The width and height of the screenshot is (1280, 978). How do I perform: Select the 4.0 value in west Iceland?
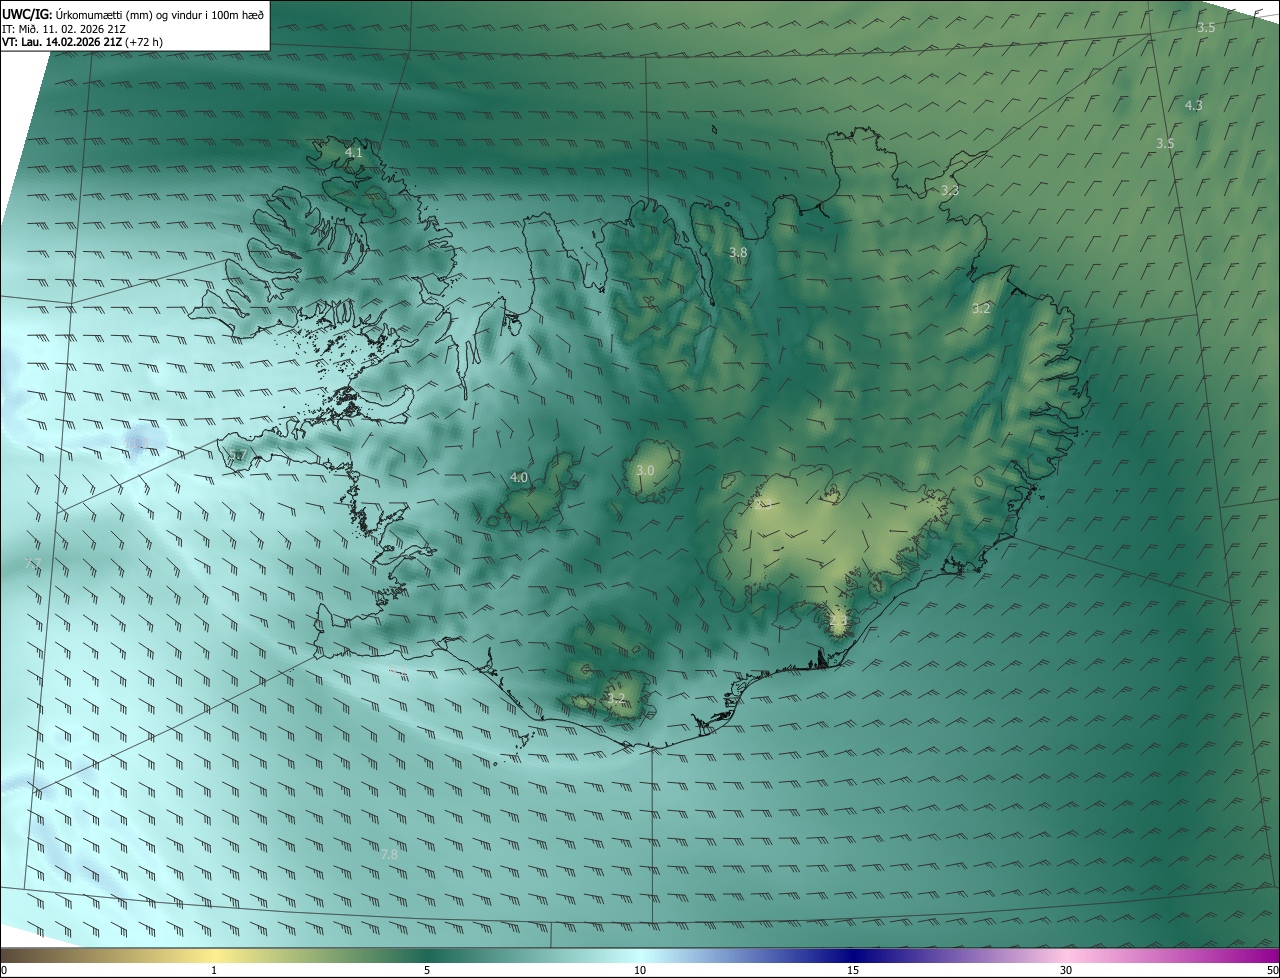coord(519,478)
